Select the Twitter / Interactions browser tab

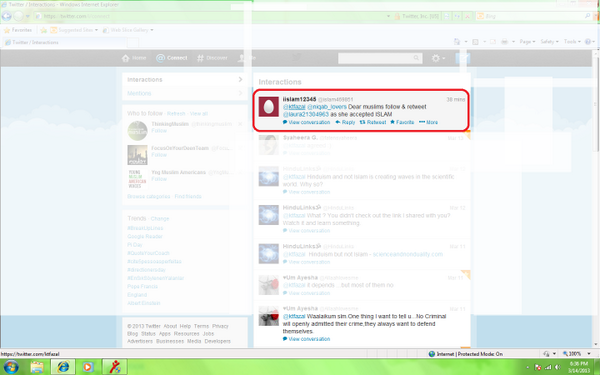(x=65, y=42)
